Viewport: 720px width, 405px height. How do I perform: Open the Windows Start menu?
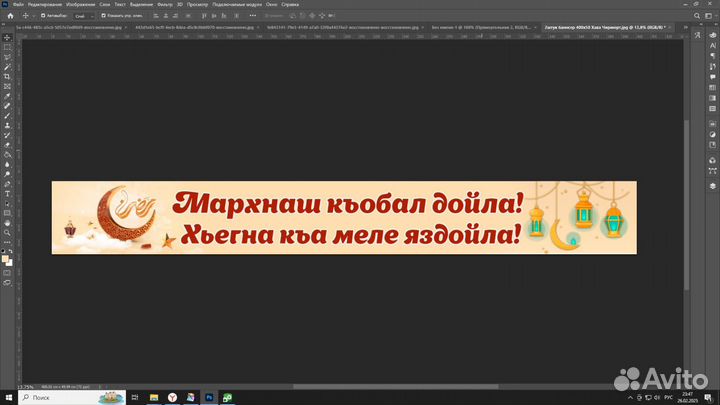click(x=9, y=398)
